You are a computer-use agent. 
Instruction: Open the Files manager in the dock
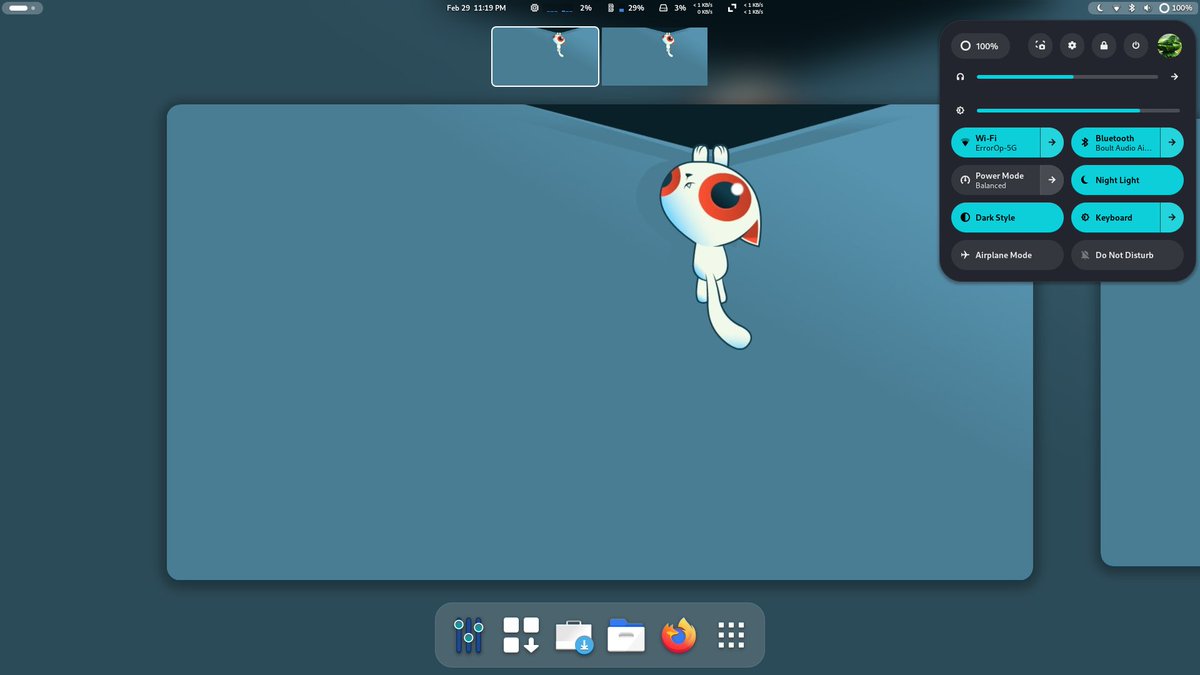coord(626,635)
